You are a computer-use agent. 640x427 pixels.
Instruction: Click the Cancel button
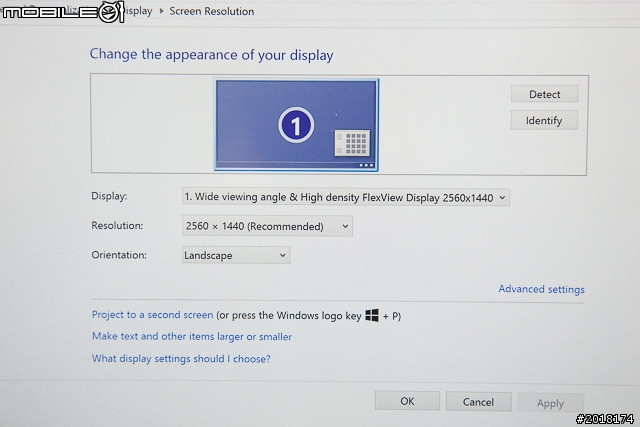point(478,402)
